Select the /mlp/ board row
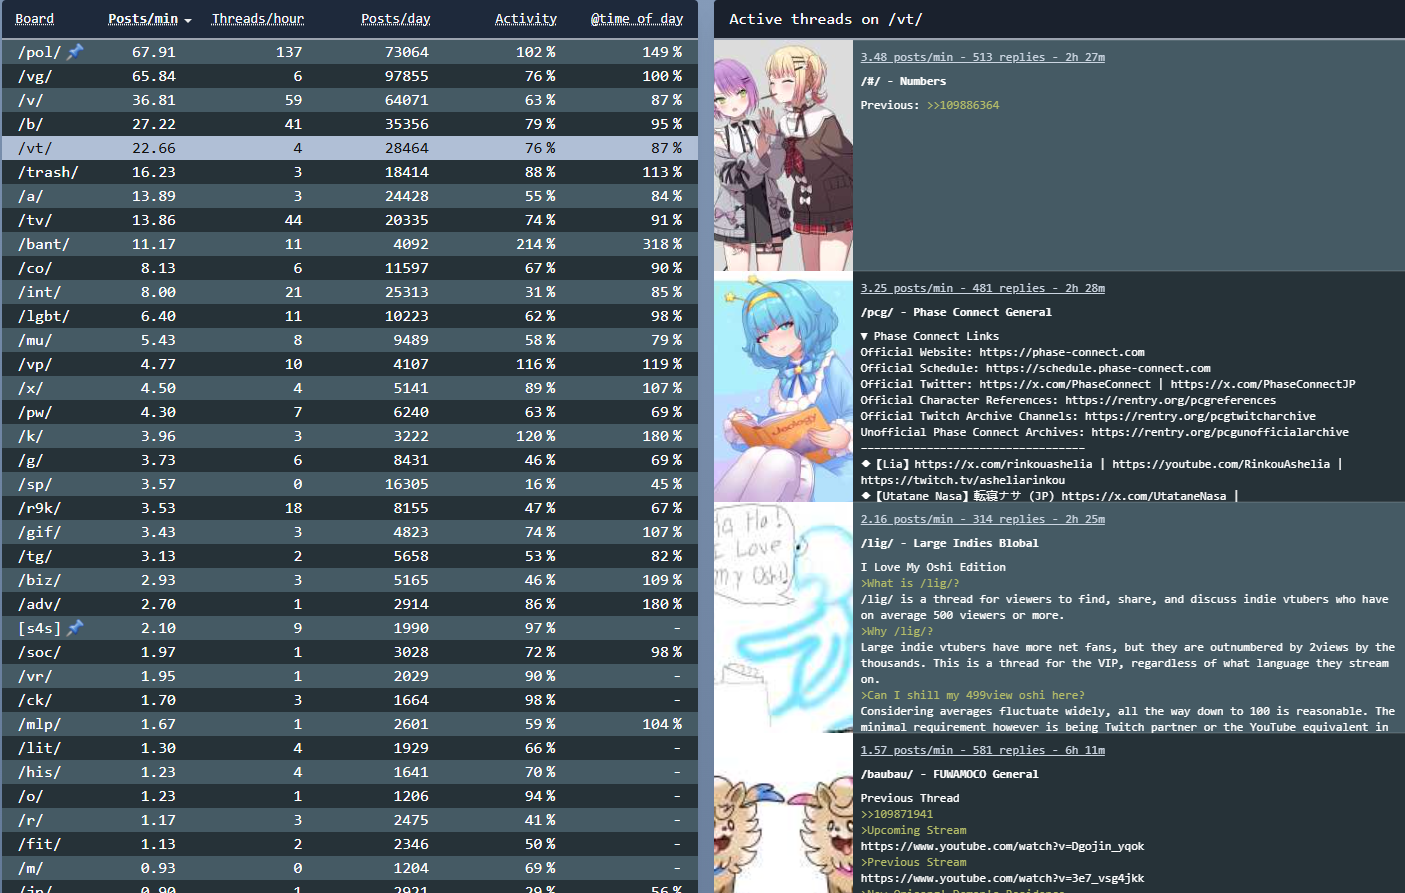 click(x=350, y=724)
